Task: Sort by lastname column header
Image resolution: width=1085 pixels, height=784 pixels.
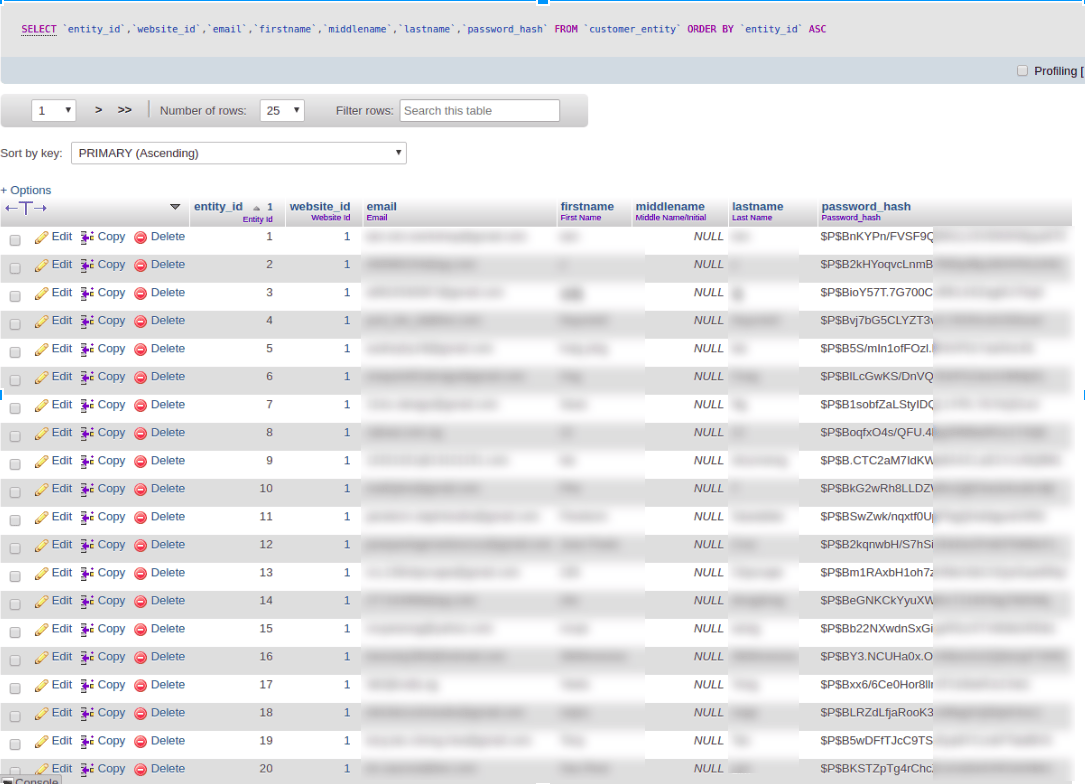Action: (x=758, y=206)
